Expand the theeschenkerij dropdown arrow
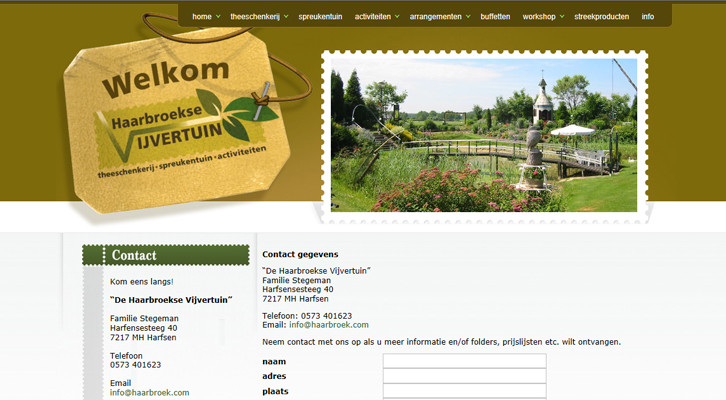Viewport: 726px width, 400px height. click(x=286, y=17)
